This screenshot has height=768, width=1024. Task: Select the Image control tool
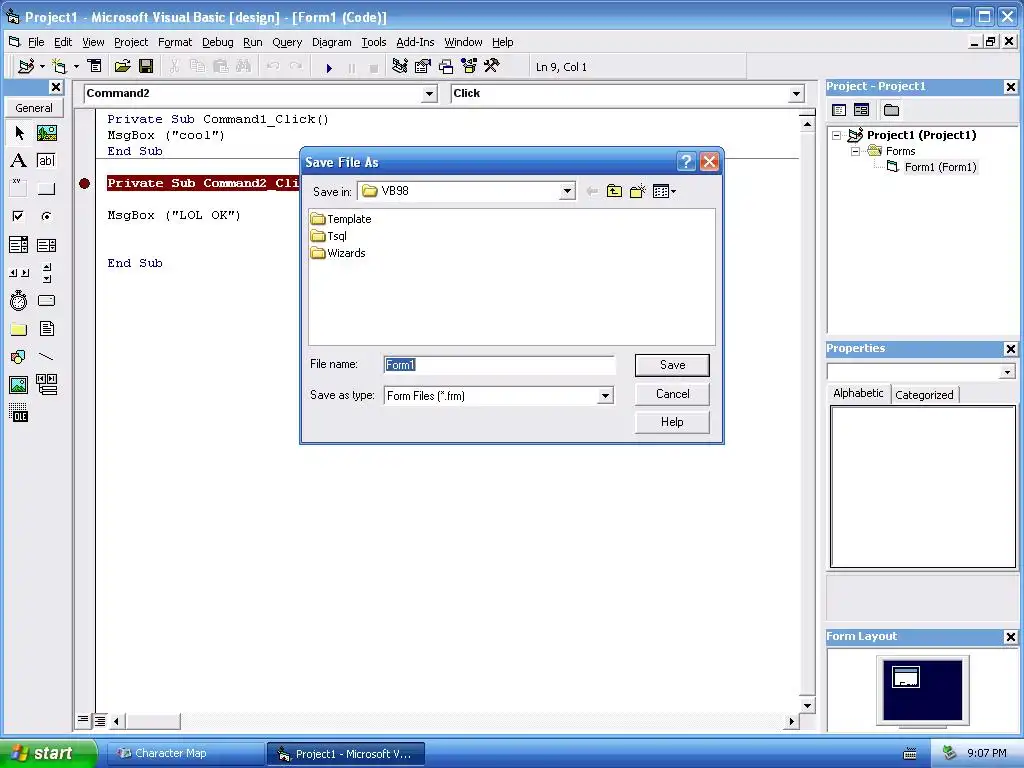[19, 385]
